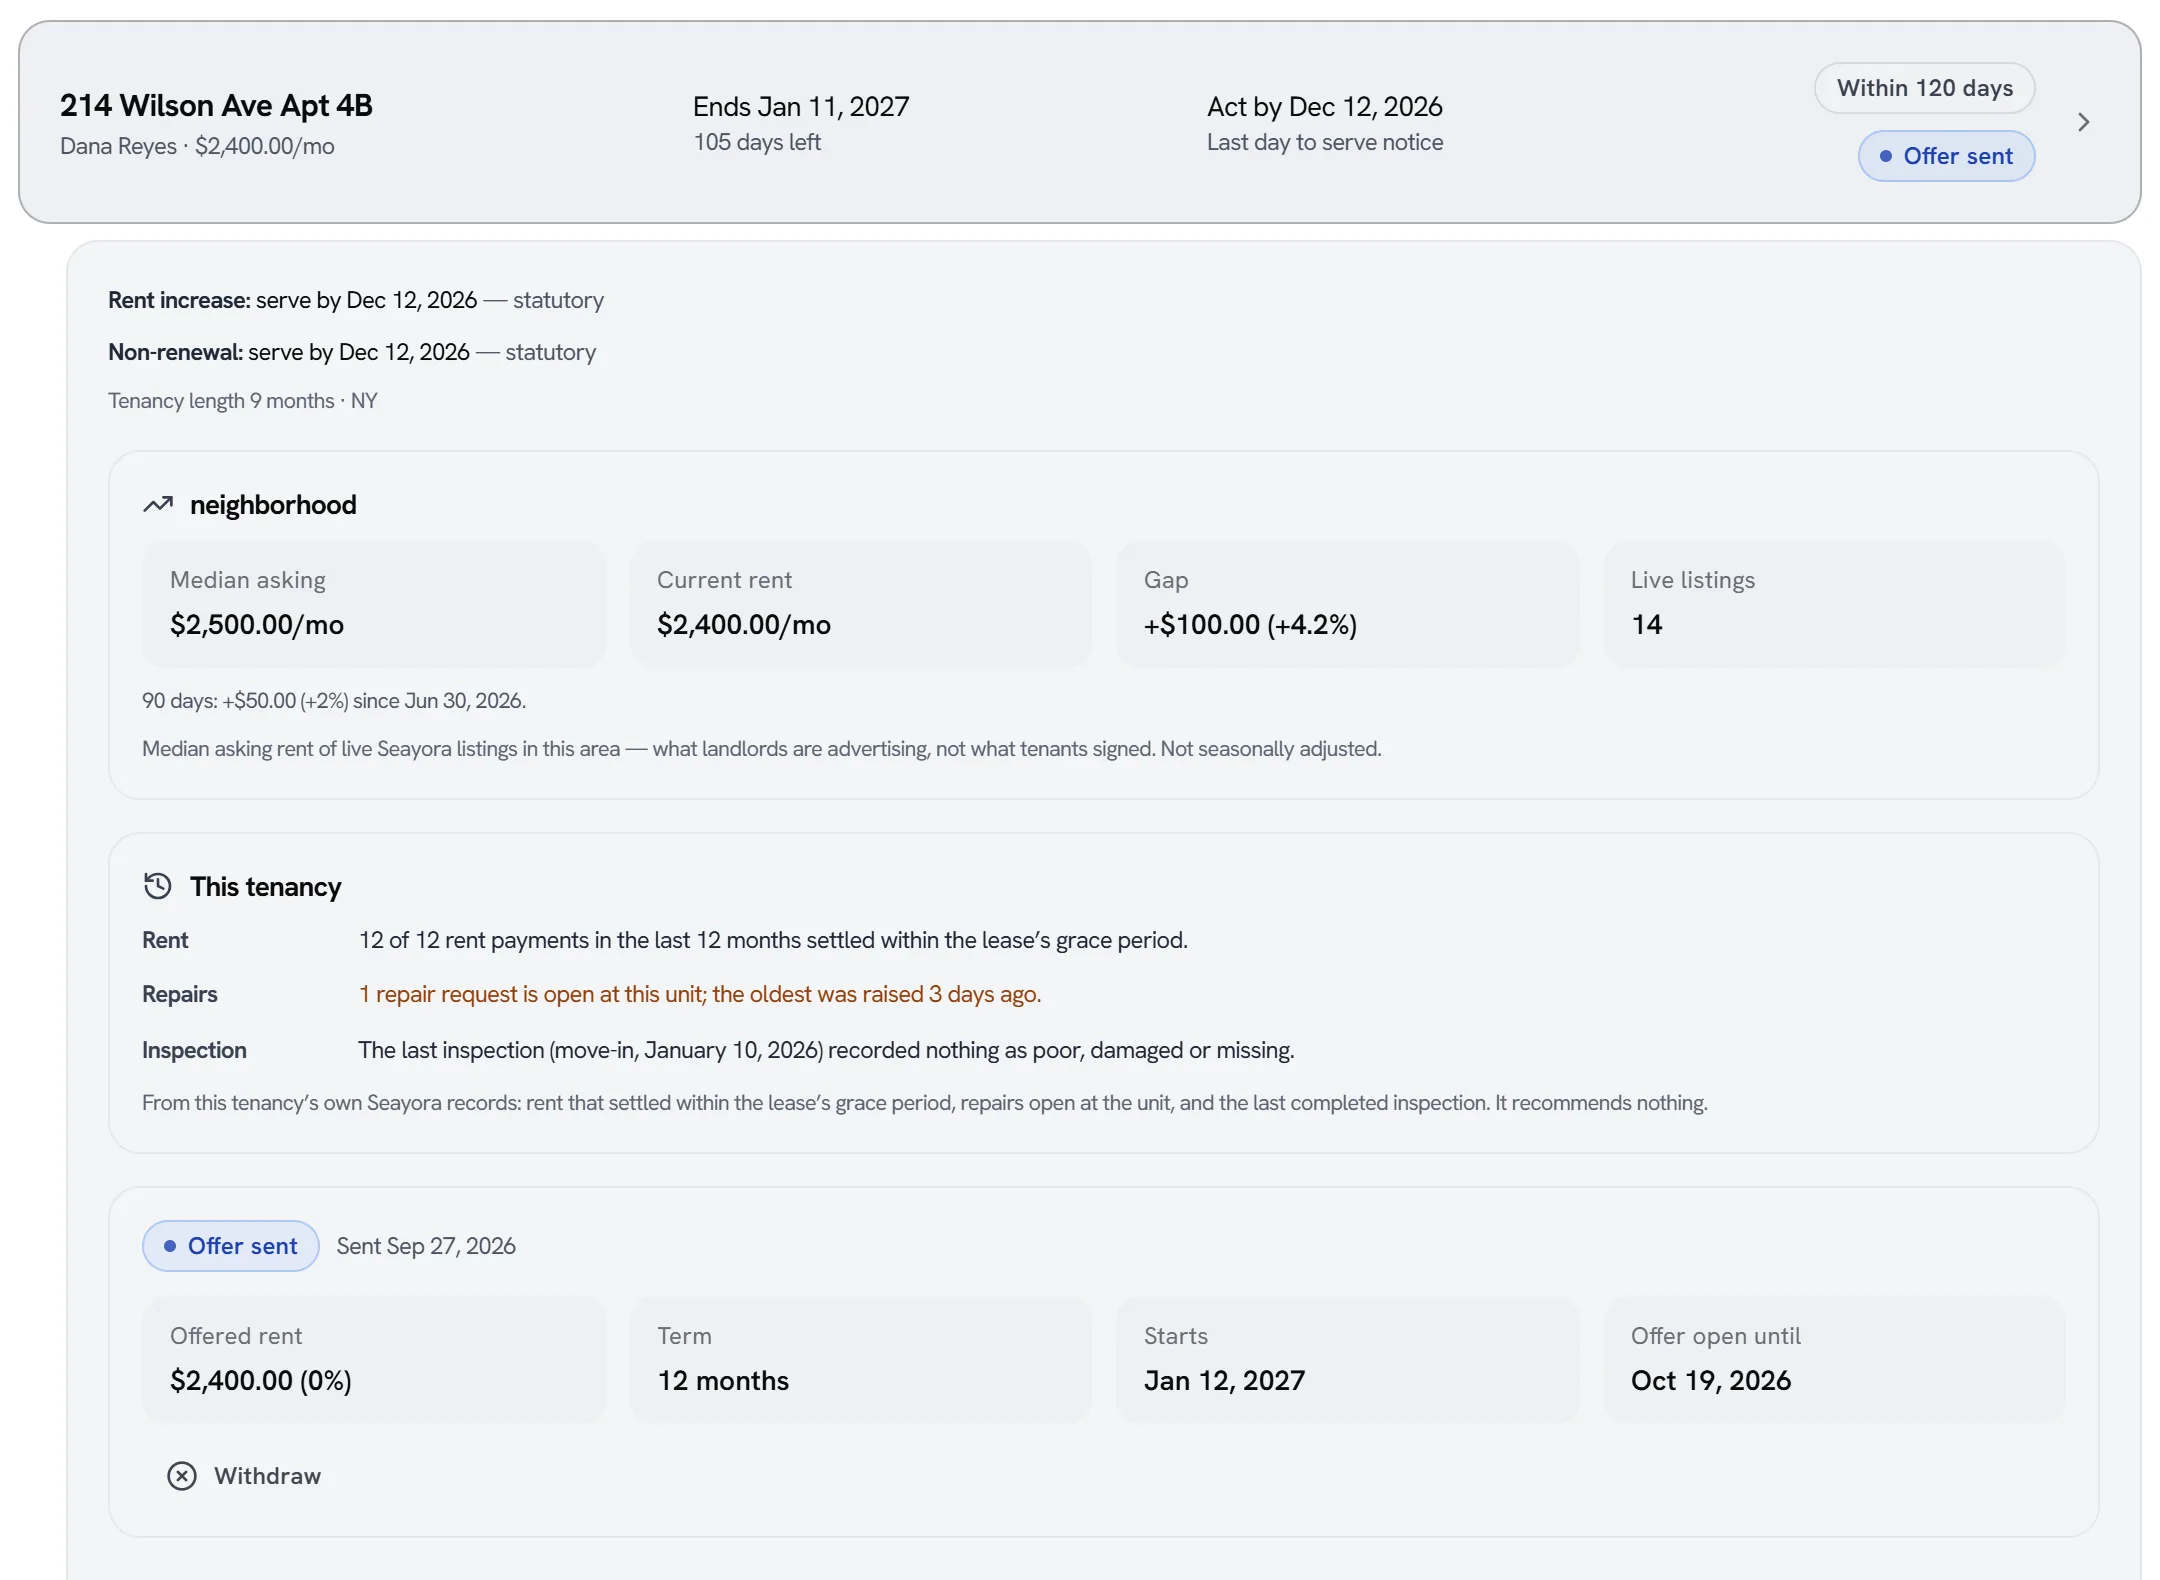
Task: Click the Starts Jan 12, 2027 value
Action: coord(1225,1381)
